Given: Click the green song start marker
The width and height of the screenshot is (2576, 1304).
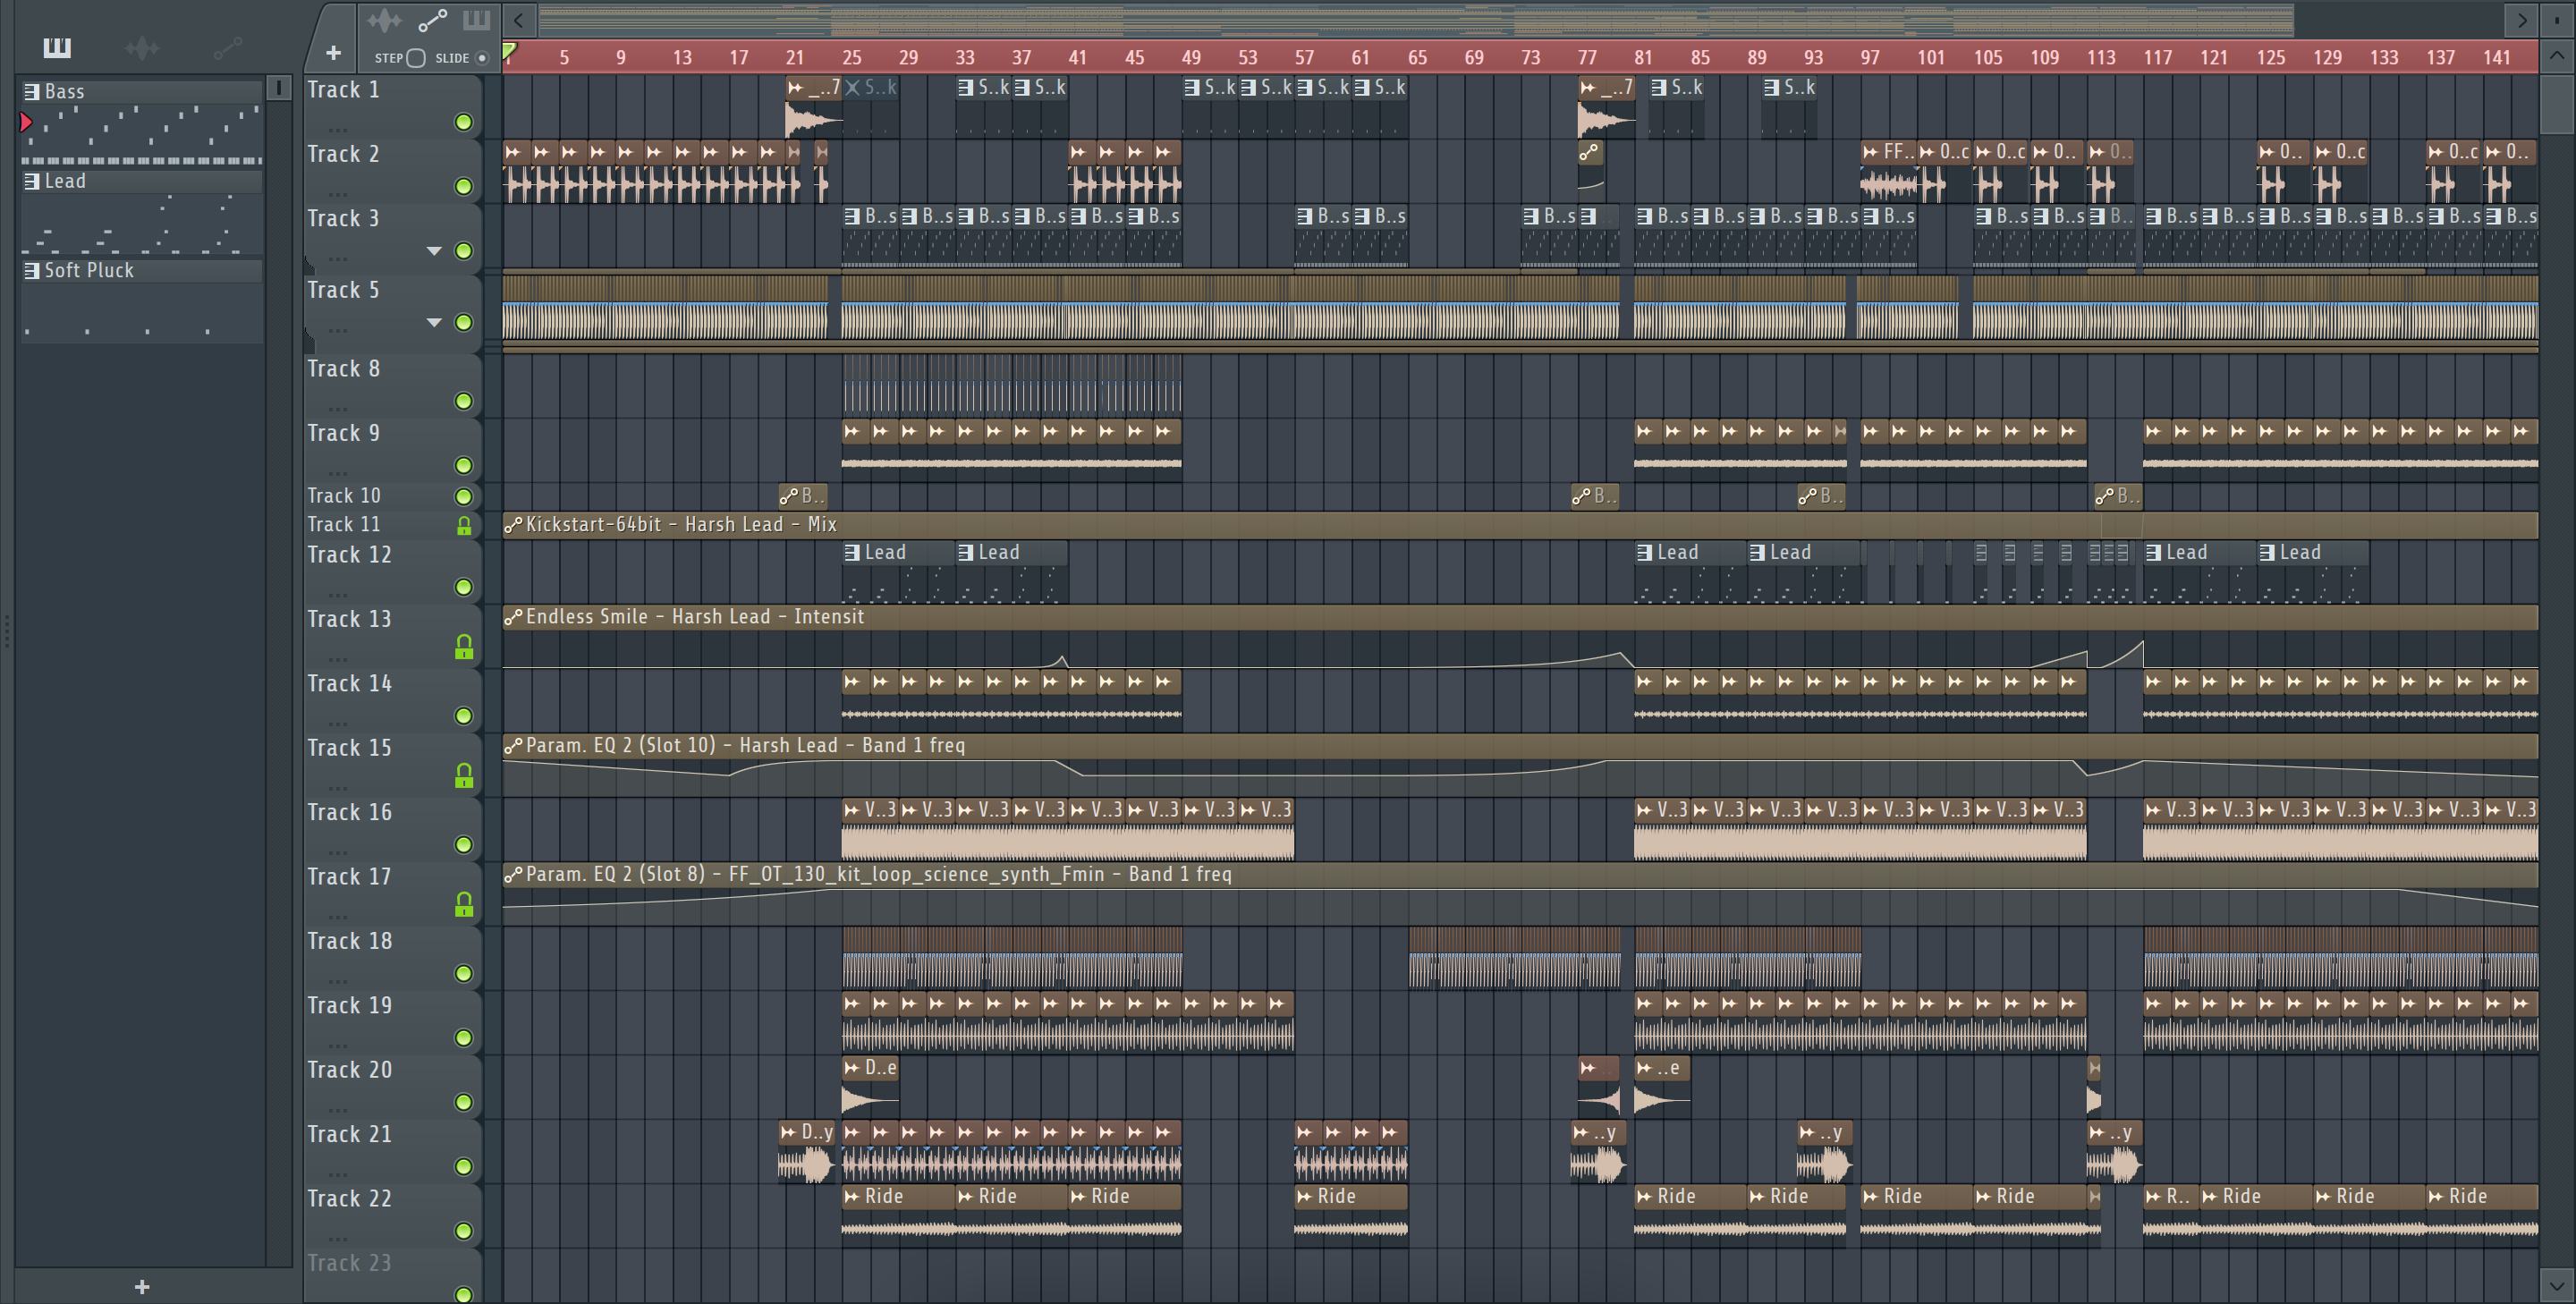Looking at the screenshot, I should [x=509, y=50].
